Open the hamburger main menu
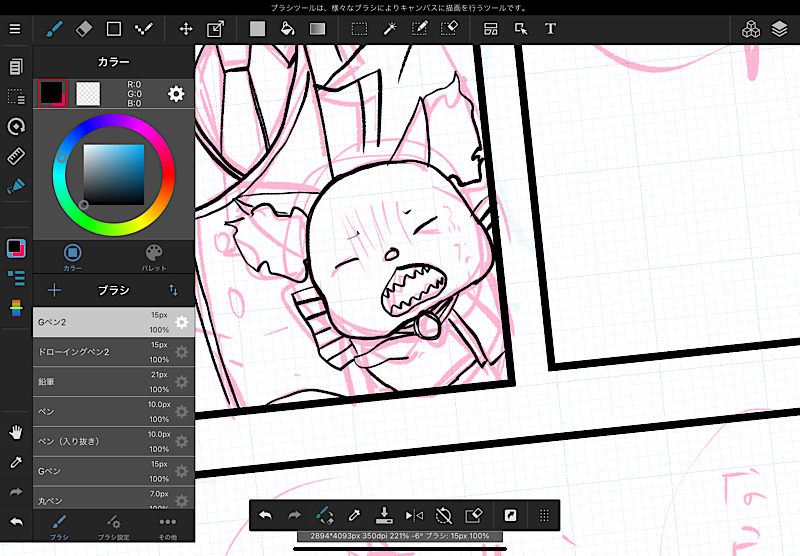The height and width of the screenshot is (556, 800). click(x=15, y=29)
